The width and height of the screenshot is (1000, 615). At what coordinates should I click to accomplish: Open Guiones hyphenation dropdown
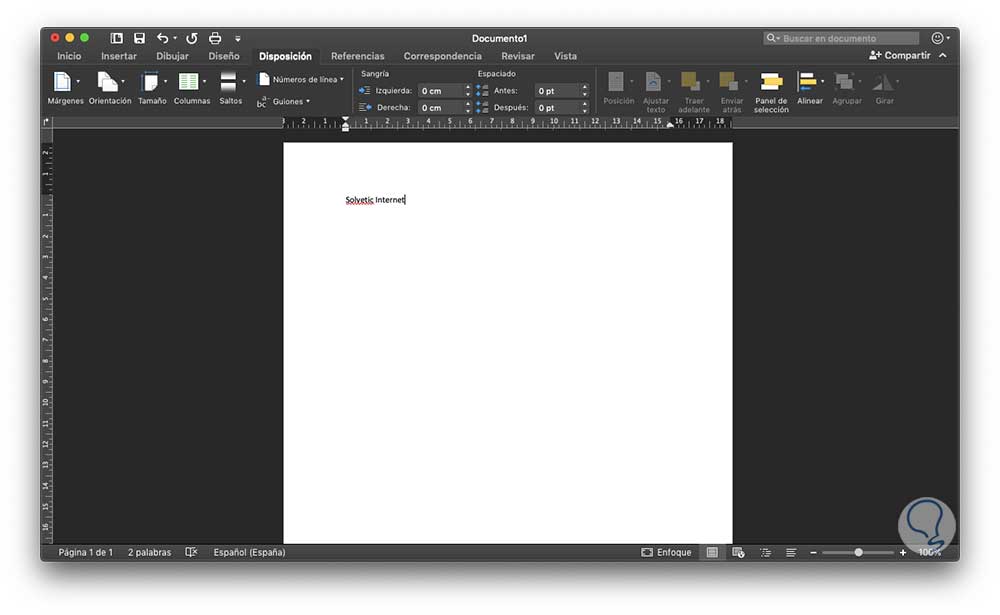284,101
